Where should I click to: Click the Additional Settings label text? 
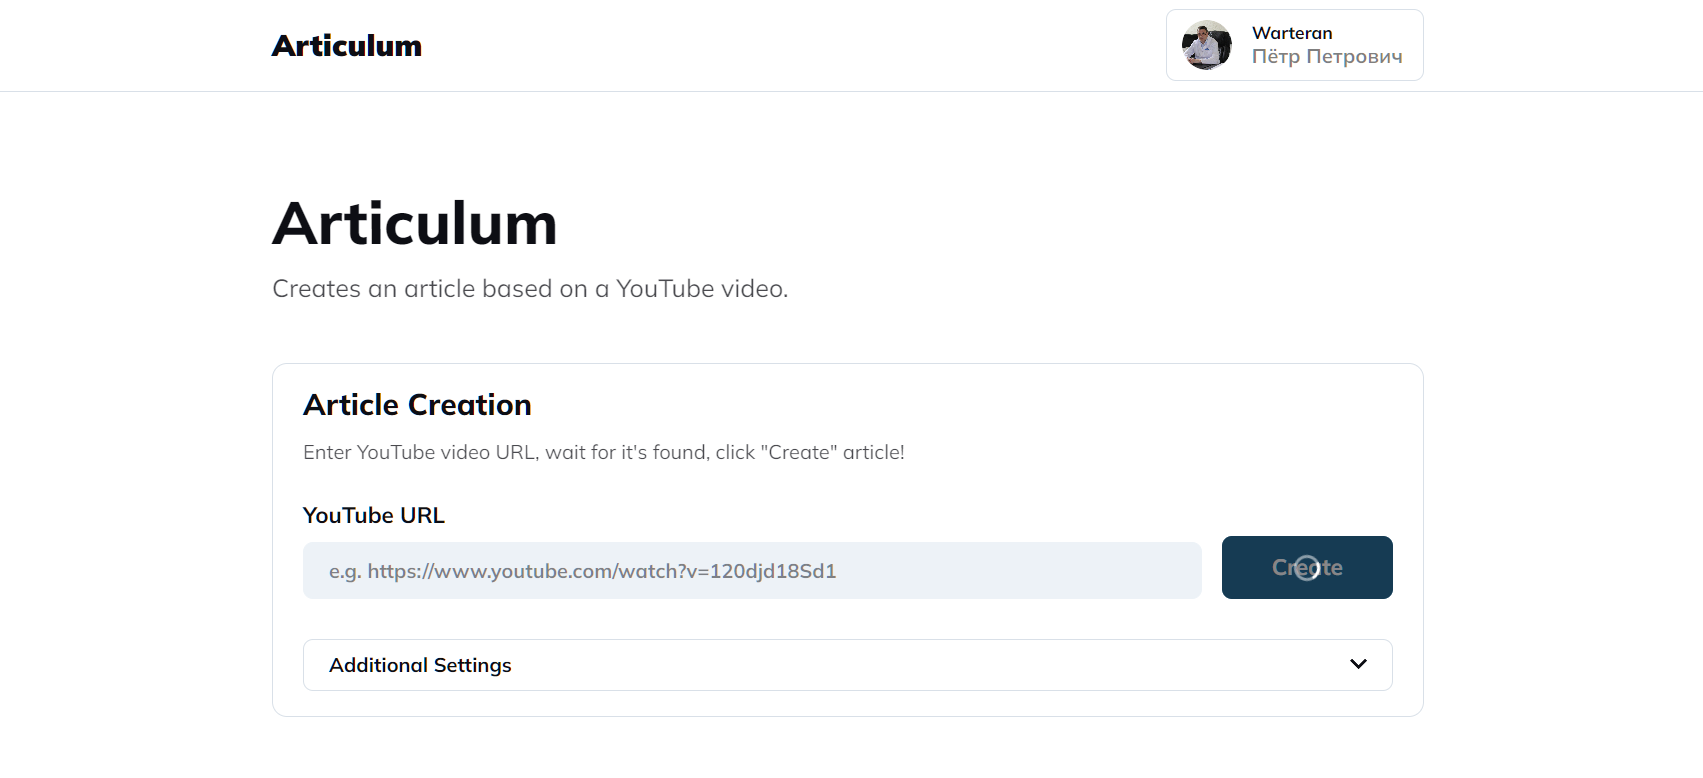tap(420, 665)
